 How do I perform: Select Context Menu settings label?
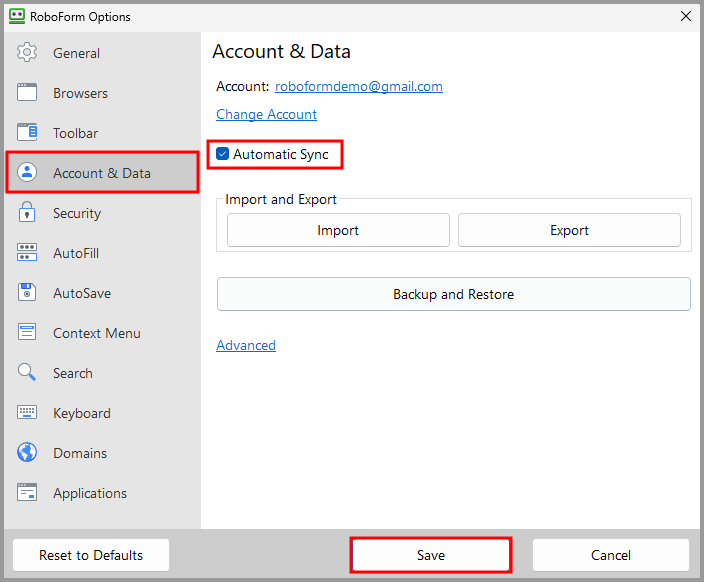pyautogui.click(x=97, y=333)
